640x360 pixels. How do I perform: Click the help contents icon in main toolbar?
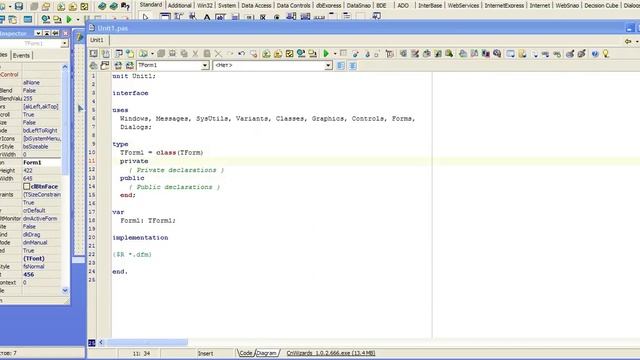point(125,7)
